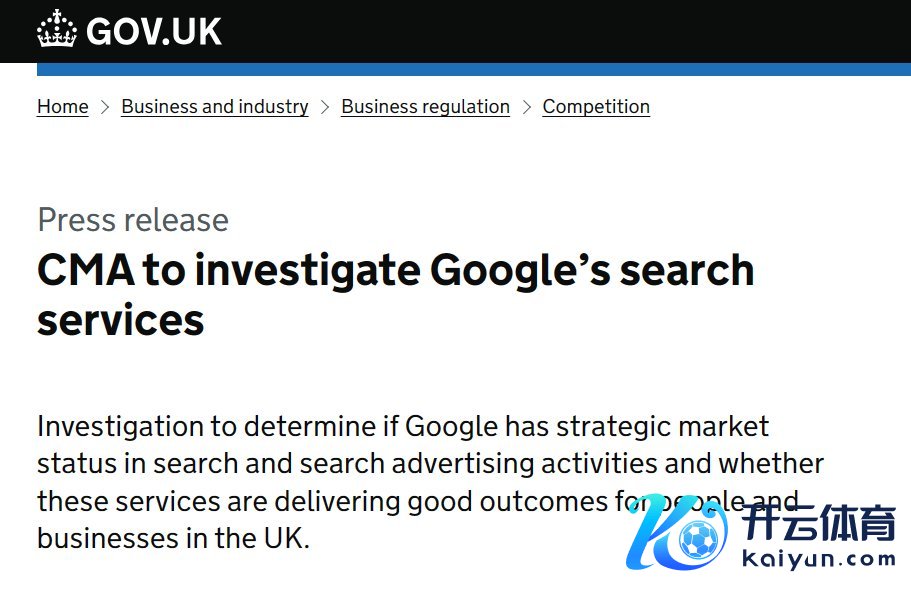911x592 pixels.
Task: Click the kaiyun.com watermark text
Action: tap(819, 559)
